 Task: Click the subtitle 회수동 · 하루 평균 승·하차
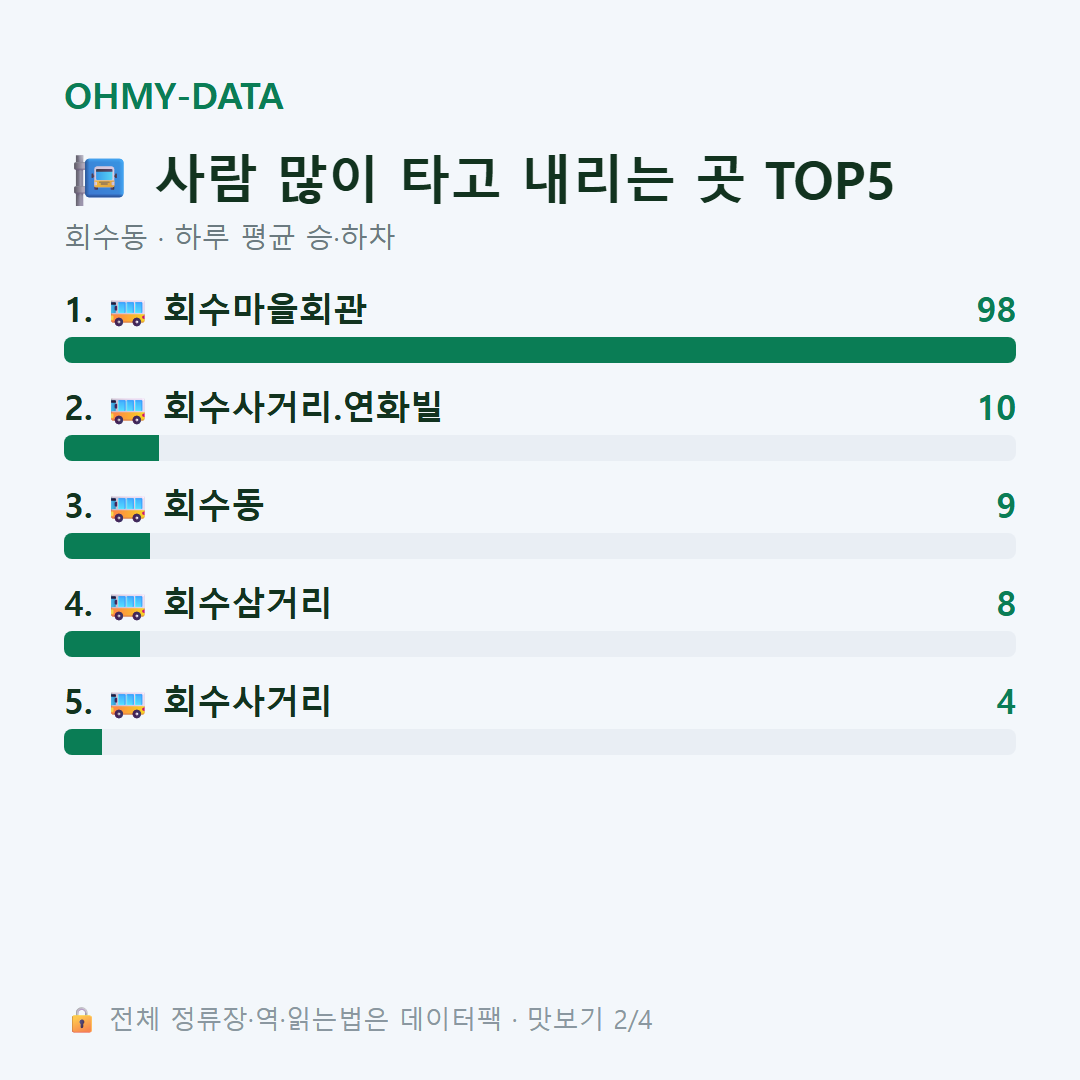click(229, 237)
